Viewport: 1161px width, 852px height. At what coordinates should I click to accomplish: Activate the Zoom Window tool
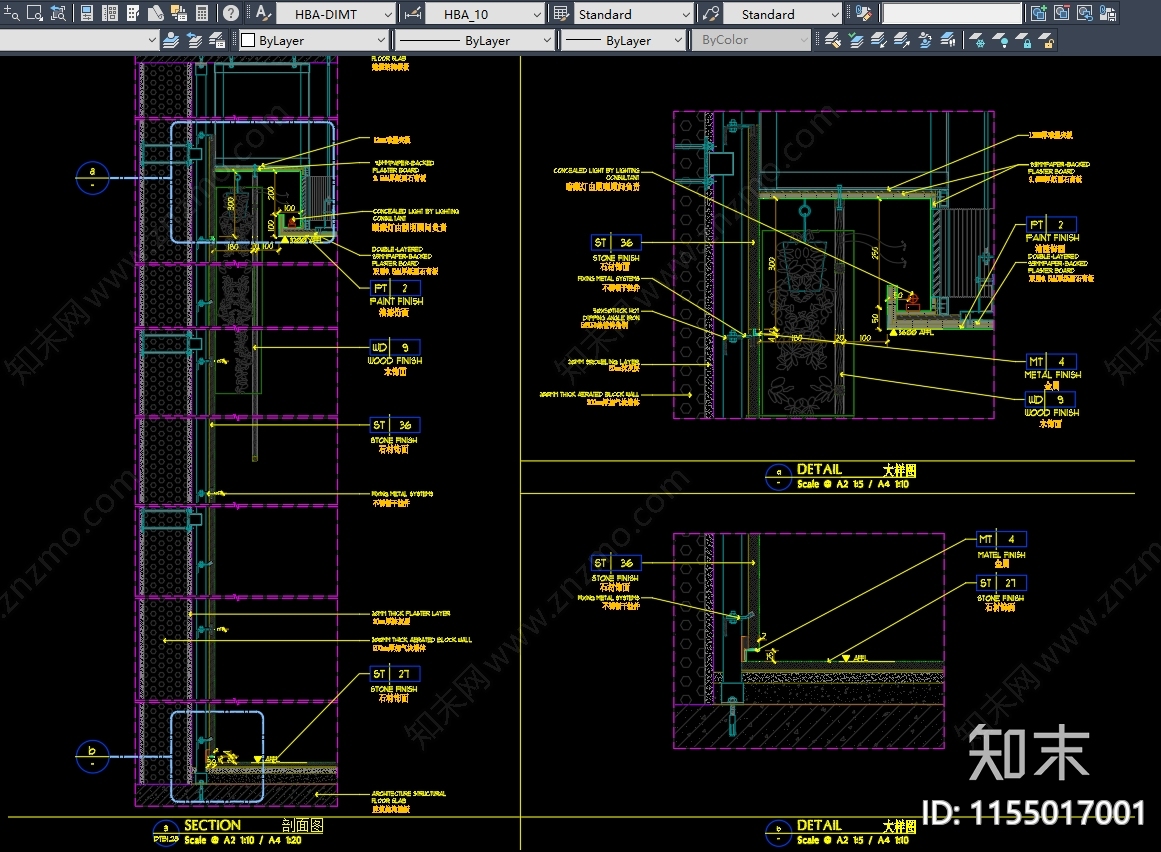tap(34, 14)
